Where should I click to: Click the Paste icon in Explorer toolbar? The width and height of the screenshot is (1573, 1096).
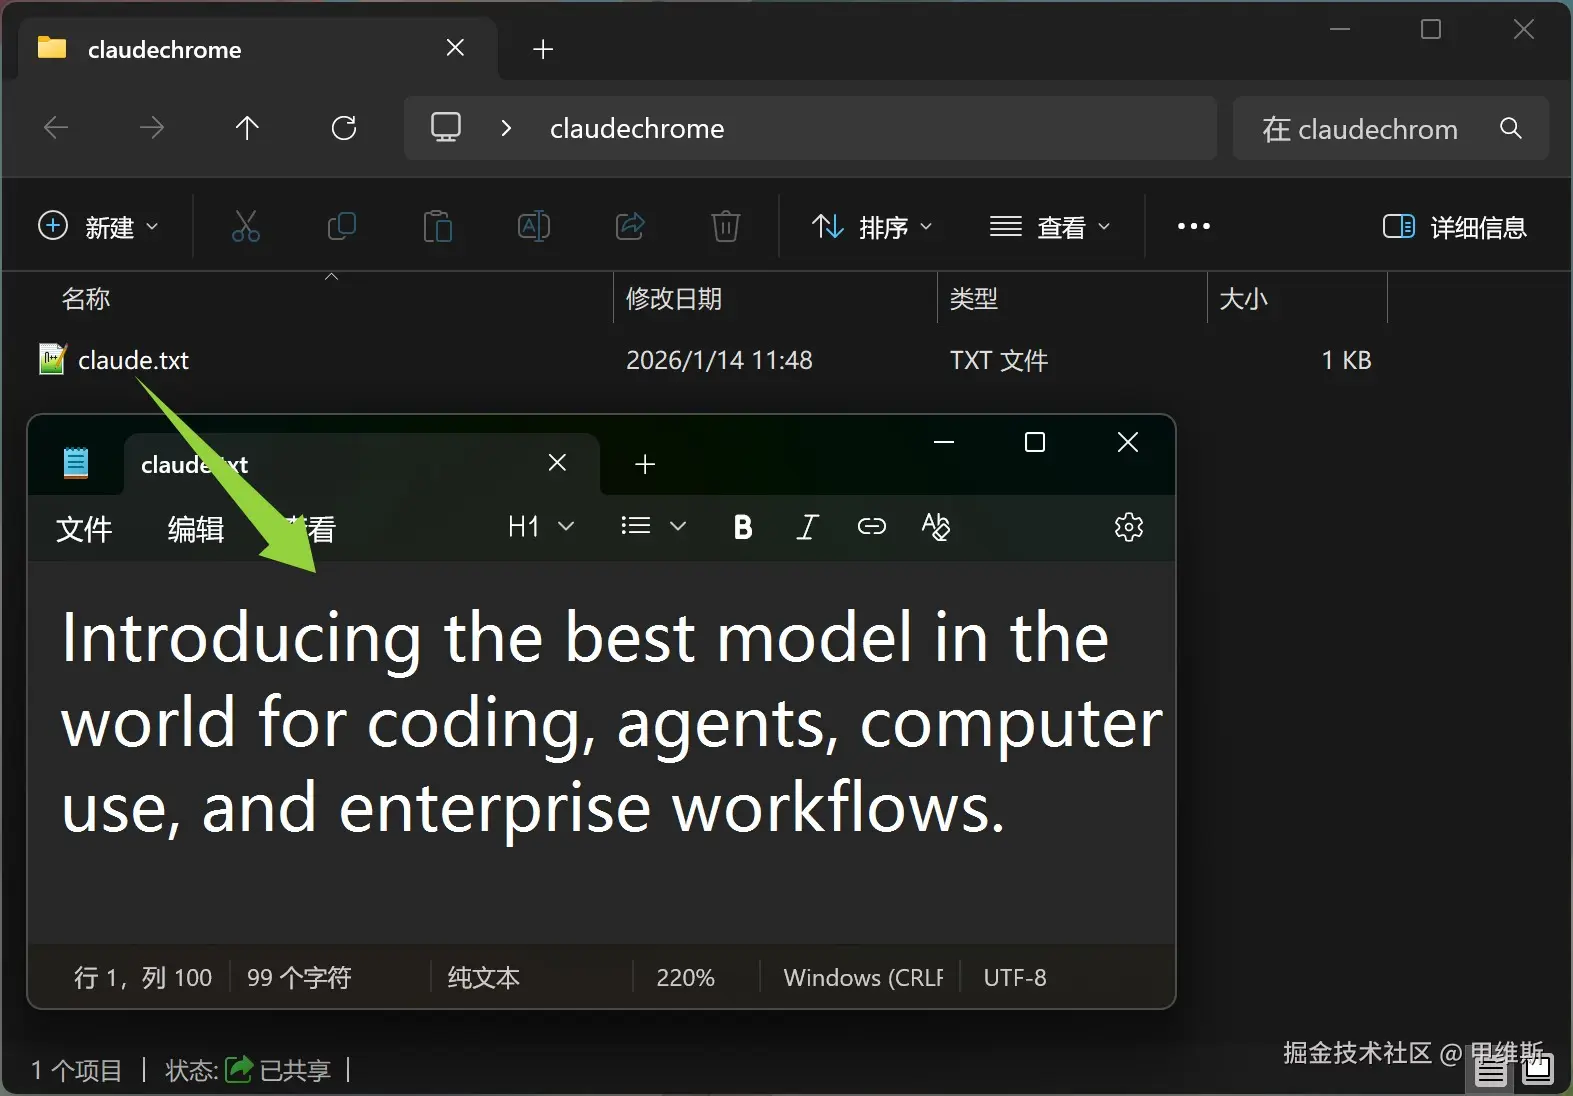[437, 227]
